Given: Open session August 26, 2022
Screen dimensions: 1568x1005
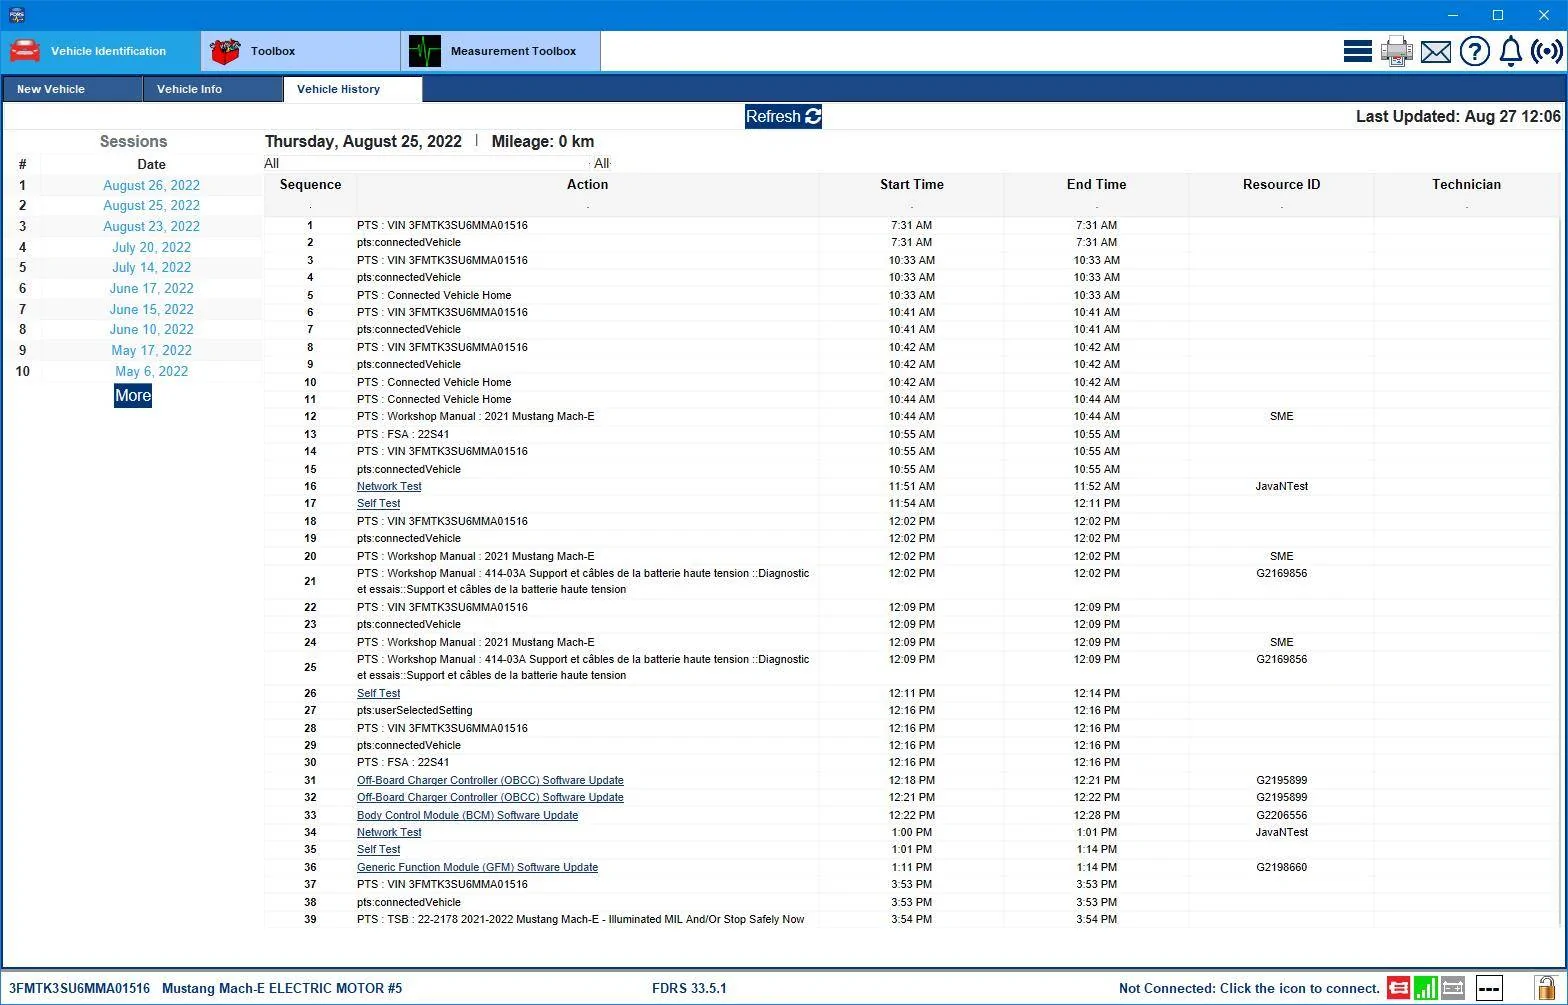Looking at the screenshot, I should [151, 185].
